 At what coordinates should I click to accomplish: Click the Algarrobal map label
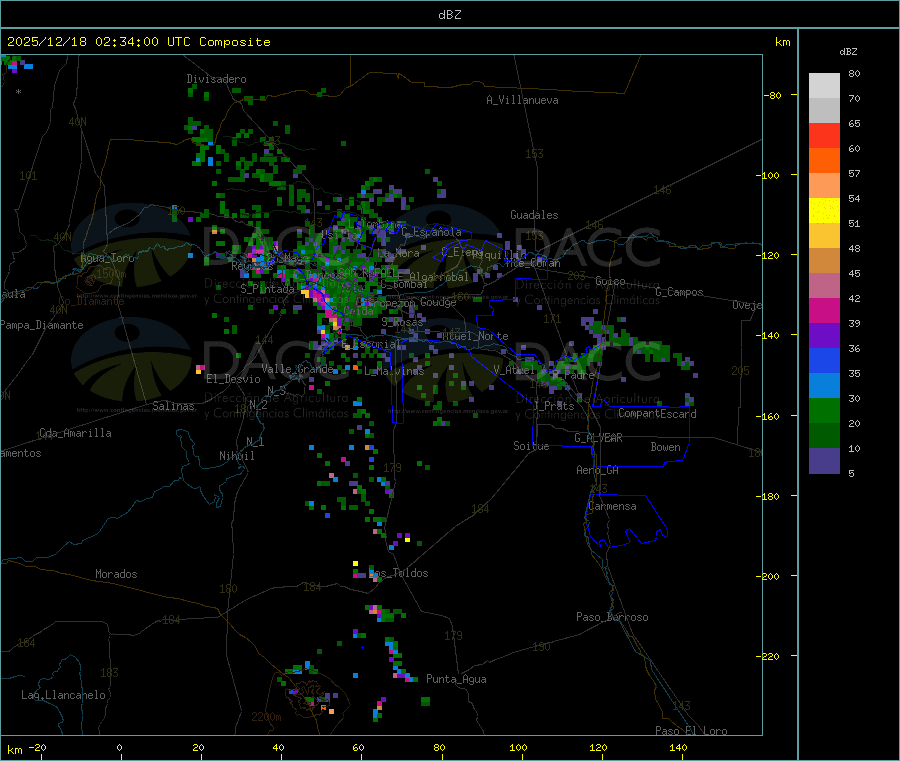coord(439,277)
